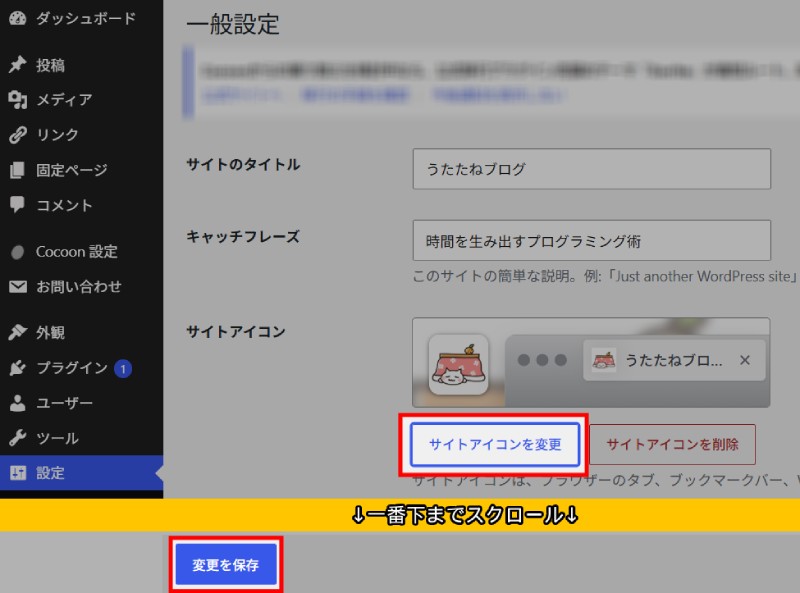Click the speech bubble icon beside コメント

pyautogui.click(x=17, y=204)
